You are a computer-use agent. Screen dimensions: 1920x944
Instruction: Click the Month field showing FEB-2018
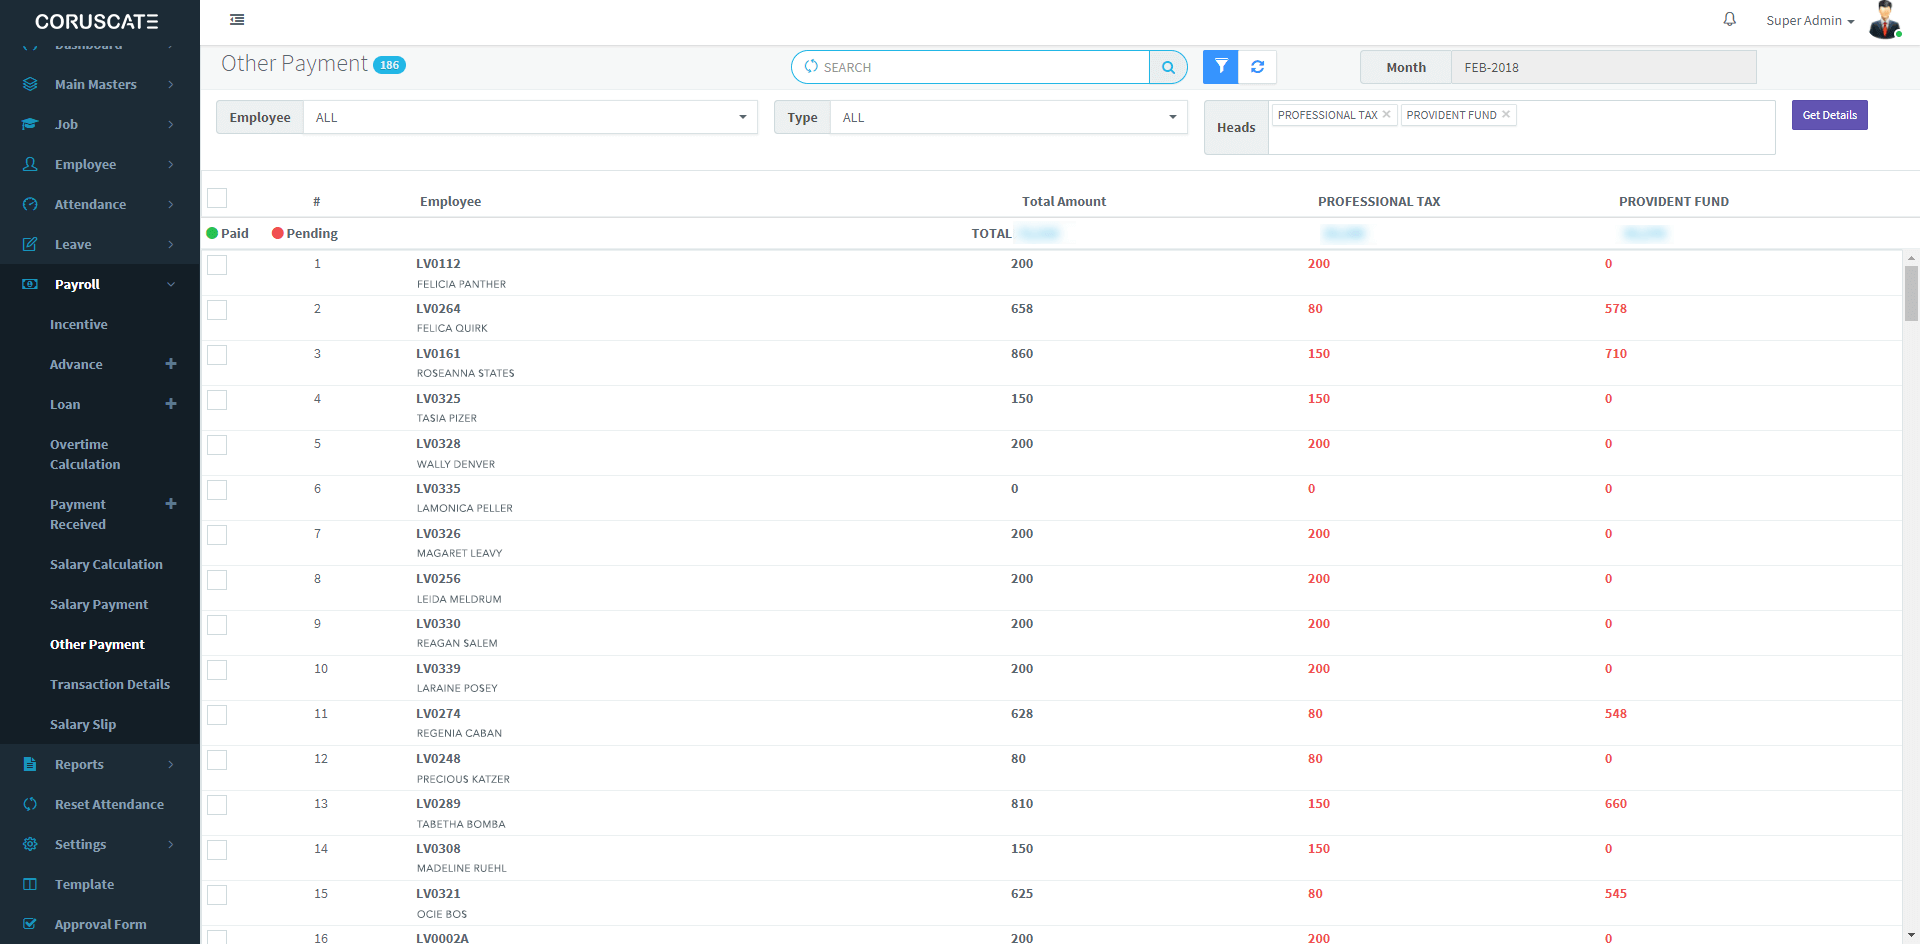(1602, 67)
